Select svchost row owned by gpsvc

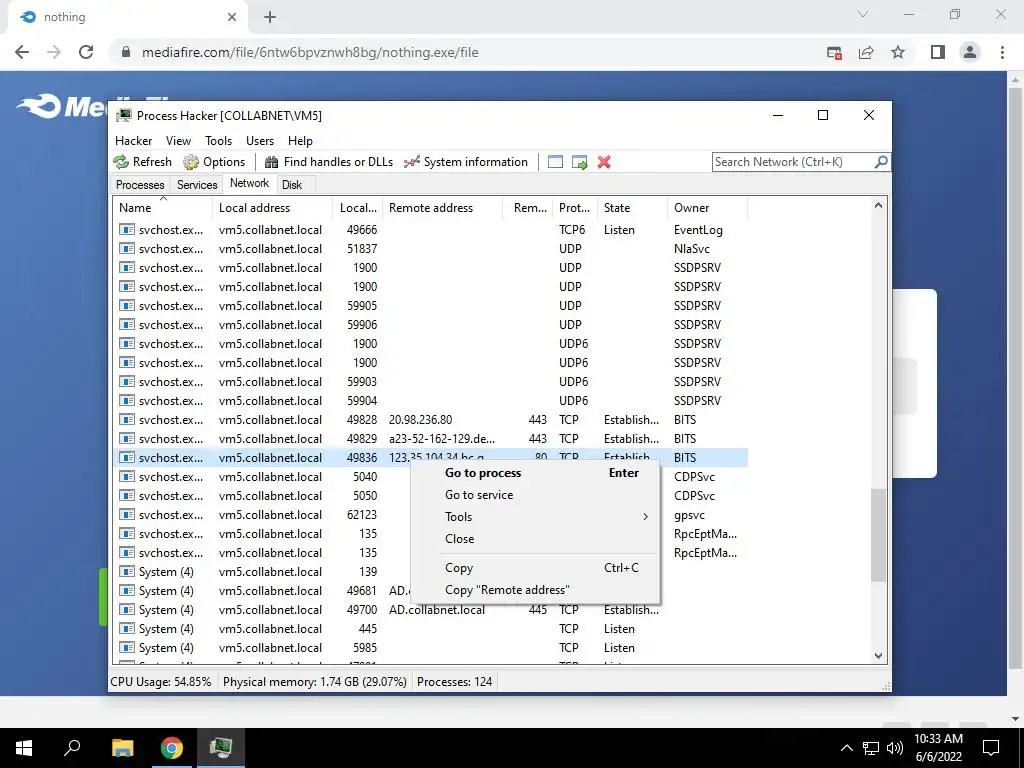[x=430, y=515]
